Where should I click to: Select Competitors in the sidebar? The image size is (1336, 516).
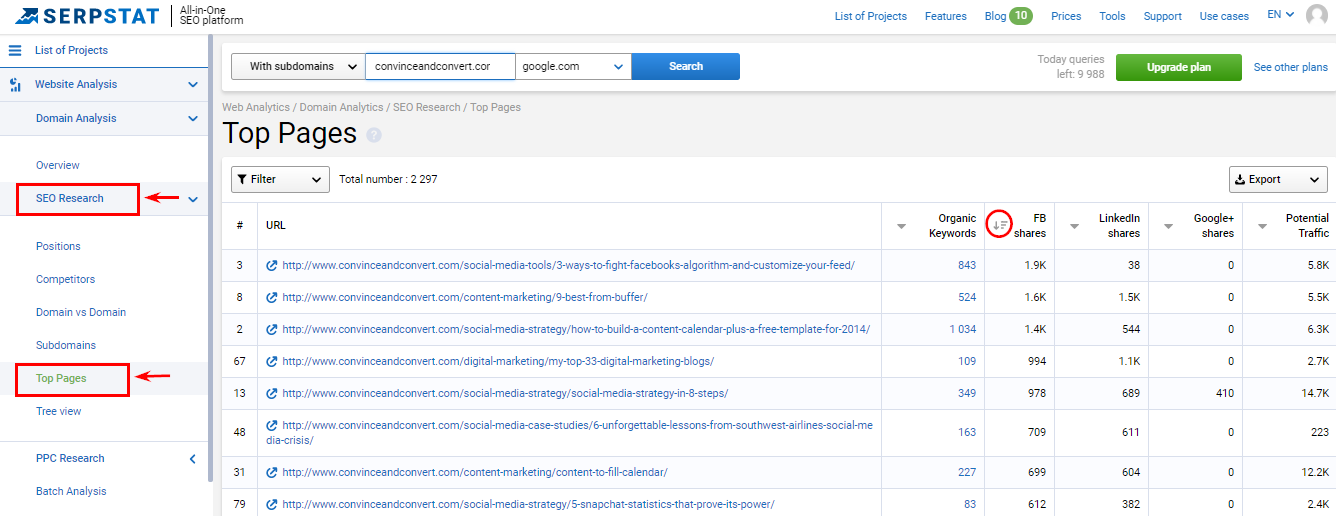coord(65,279)
